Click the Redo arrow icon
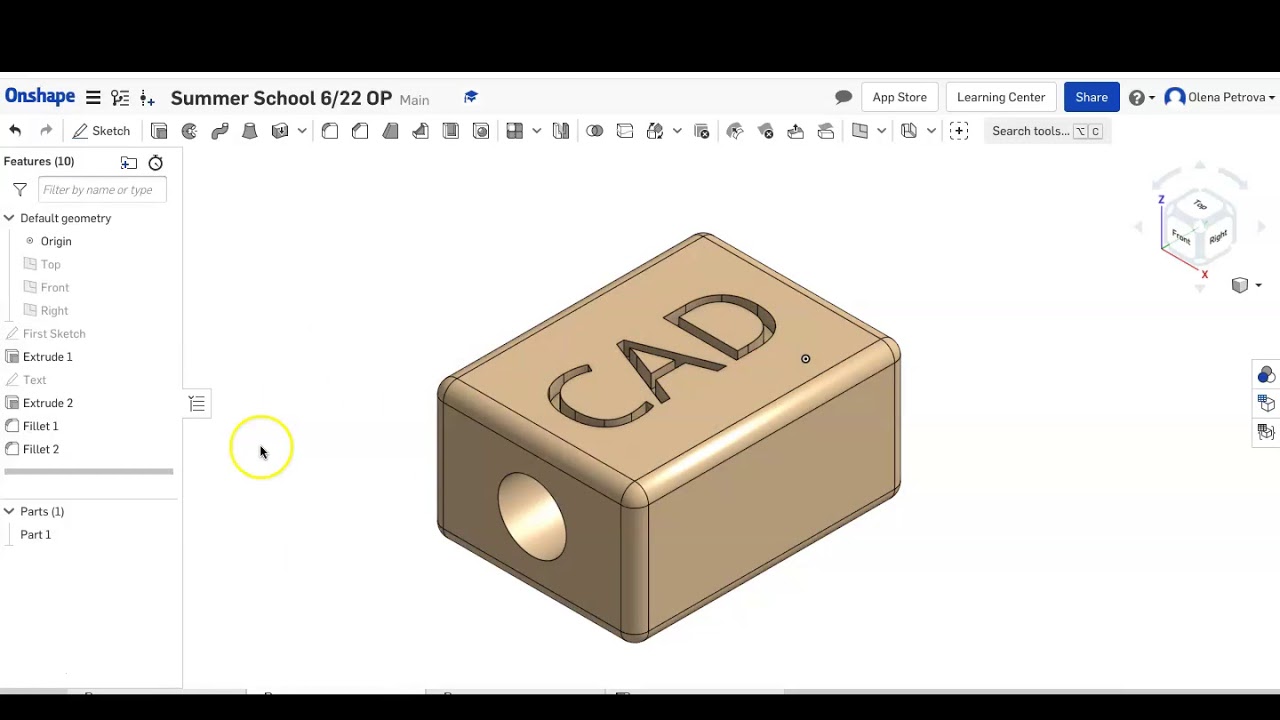Image resolution: width=1280 pixels, height=720 pixels. (46, 131)
